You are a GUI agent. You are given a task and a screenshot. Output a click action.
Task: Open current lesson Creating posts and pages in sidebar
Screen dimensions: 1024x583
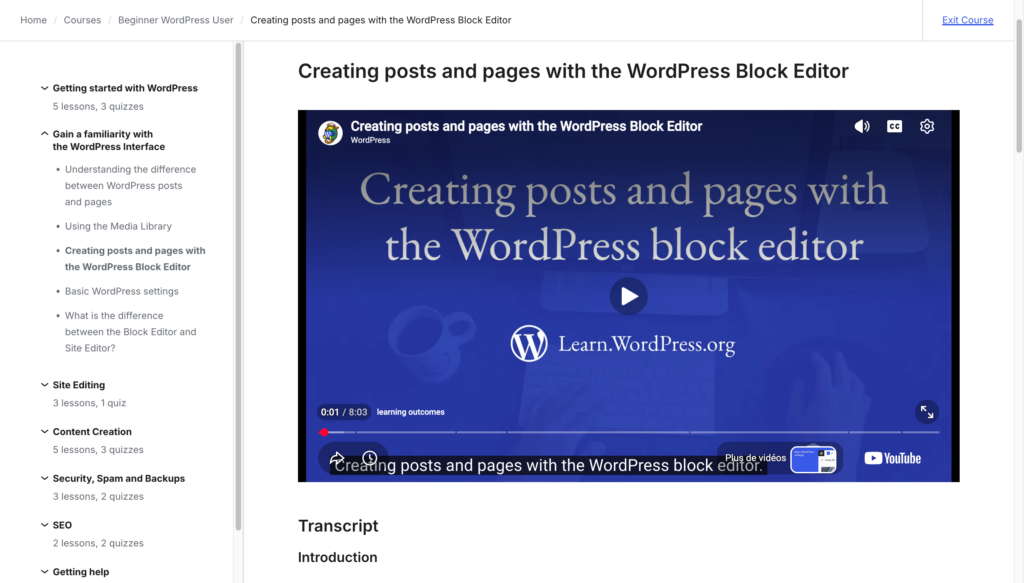[135, 259]
